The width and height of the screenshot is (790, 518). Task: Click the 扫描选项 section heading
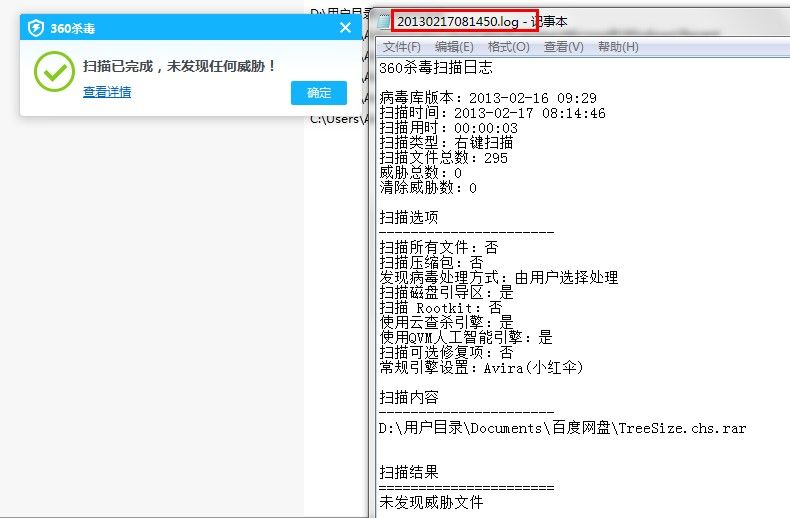tap(409, 218)
